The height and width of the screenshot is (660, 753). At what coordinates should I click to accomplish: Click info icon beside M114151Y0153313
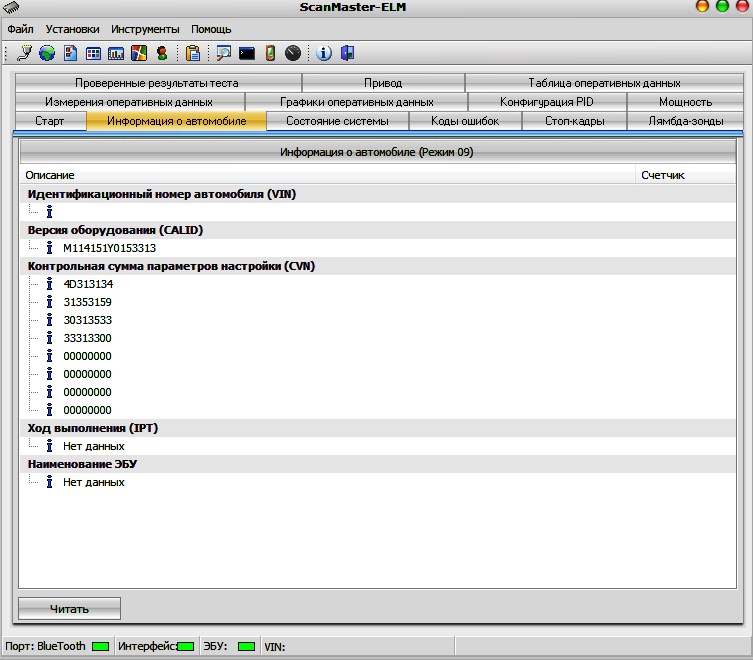pyautogui.click(x=49, y=248)
